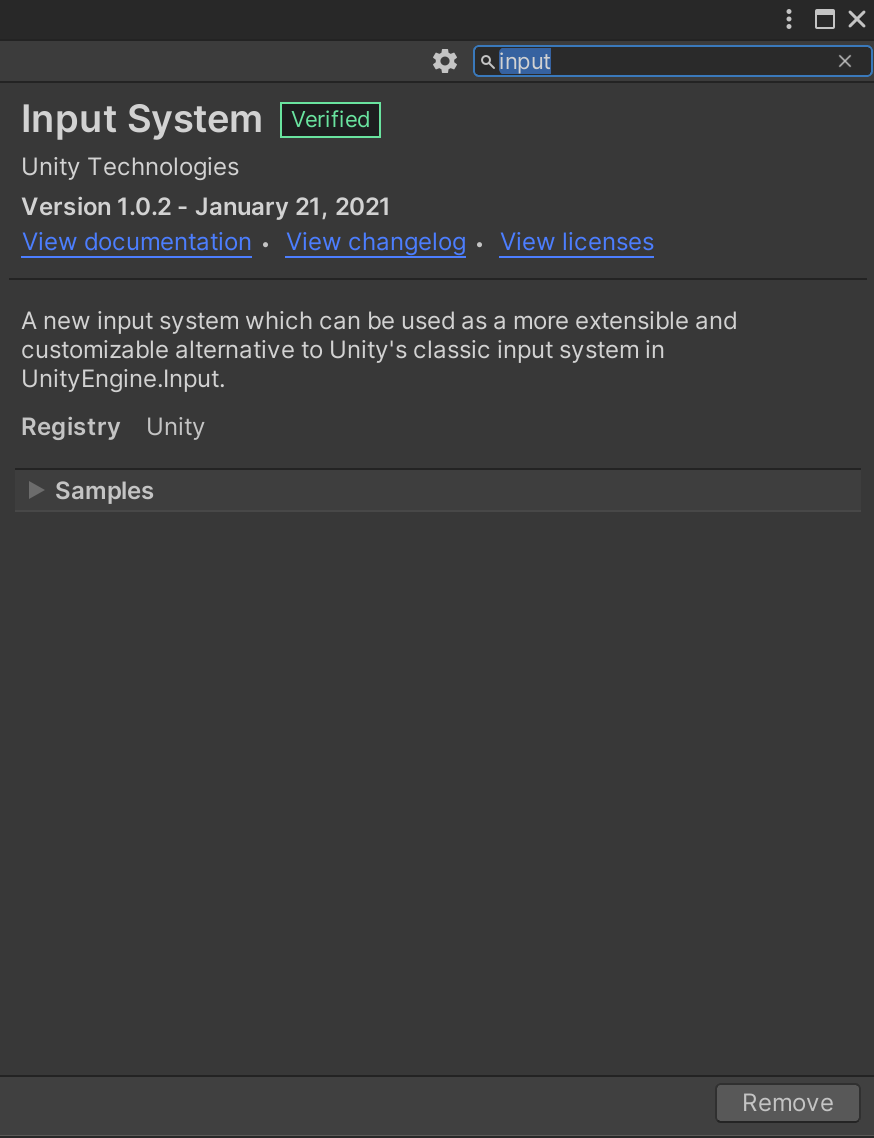874x1138 pixels.
Task: Open the View documentation link
Action: (x=137, y=242)
